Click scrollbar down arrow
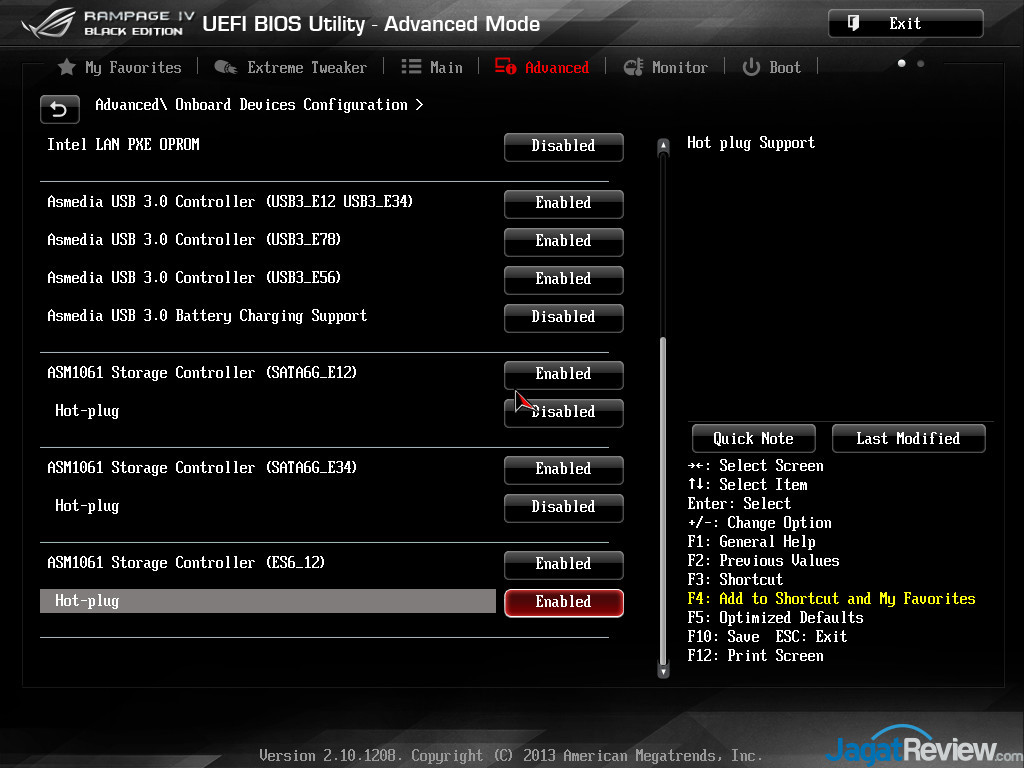 [662, 672]
